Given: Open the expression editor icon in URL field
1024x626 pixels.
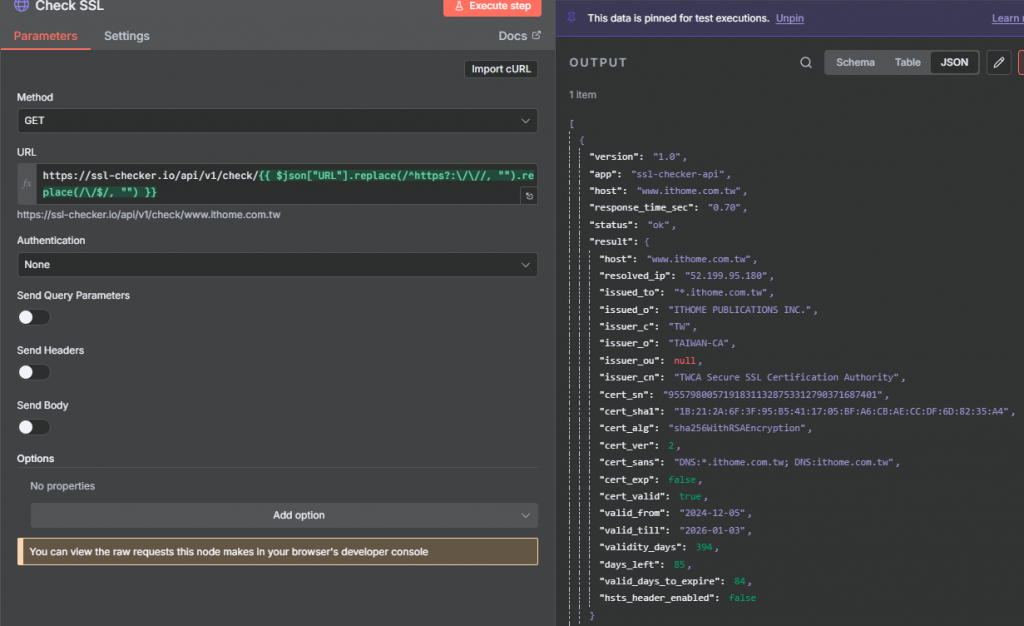Looking at the screenshot, I should pyautogui.click(x=527, y=196).
